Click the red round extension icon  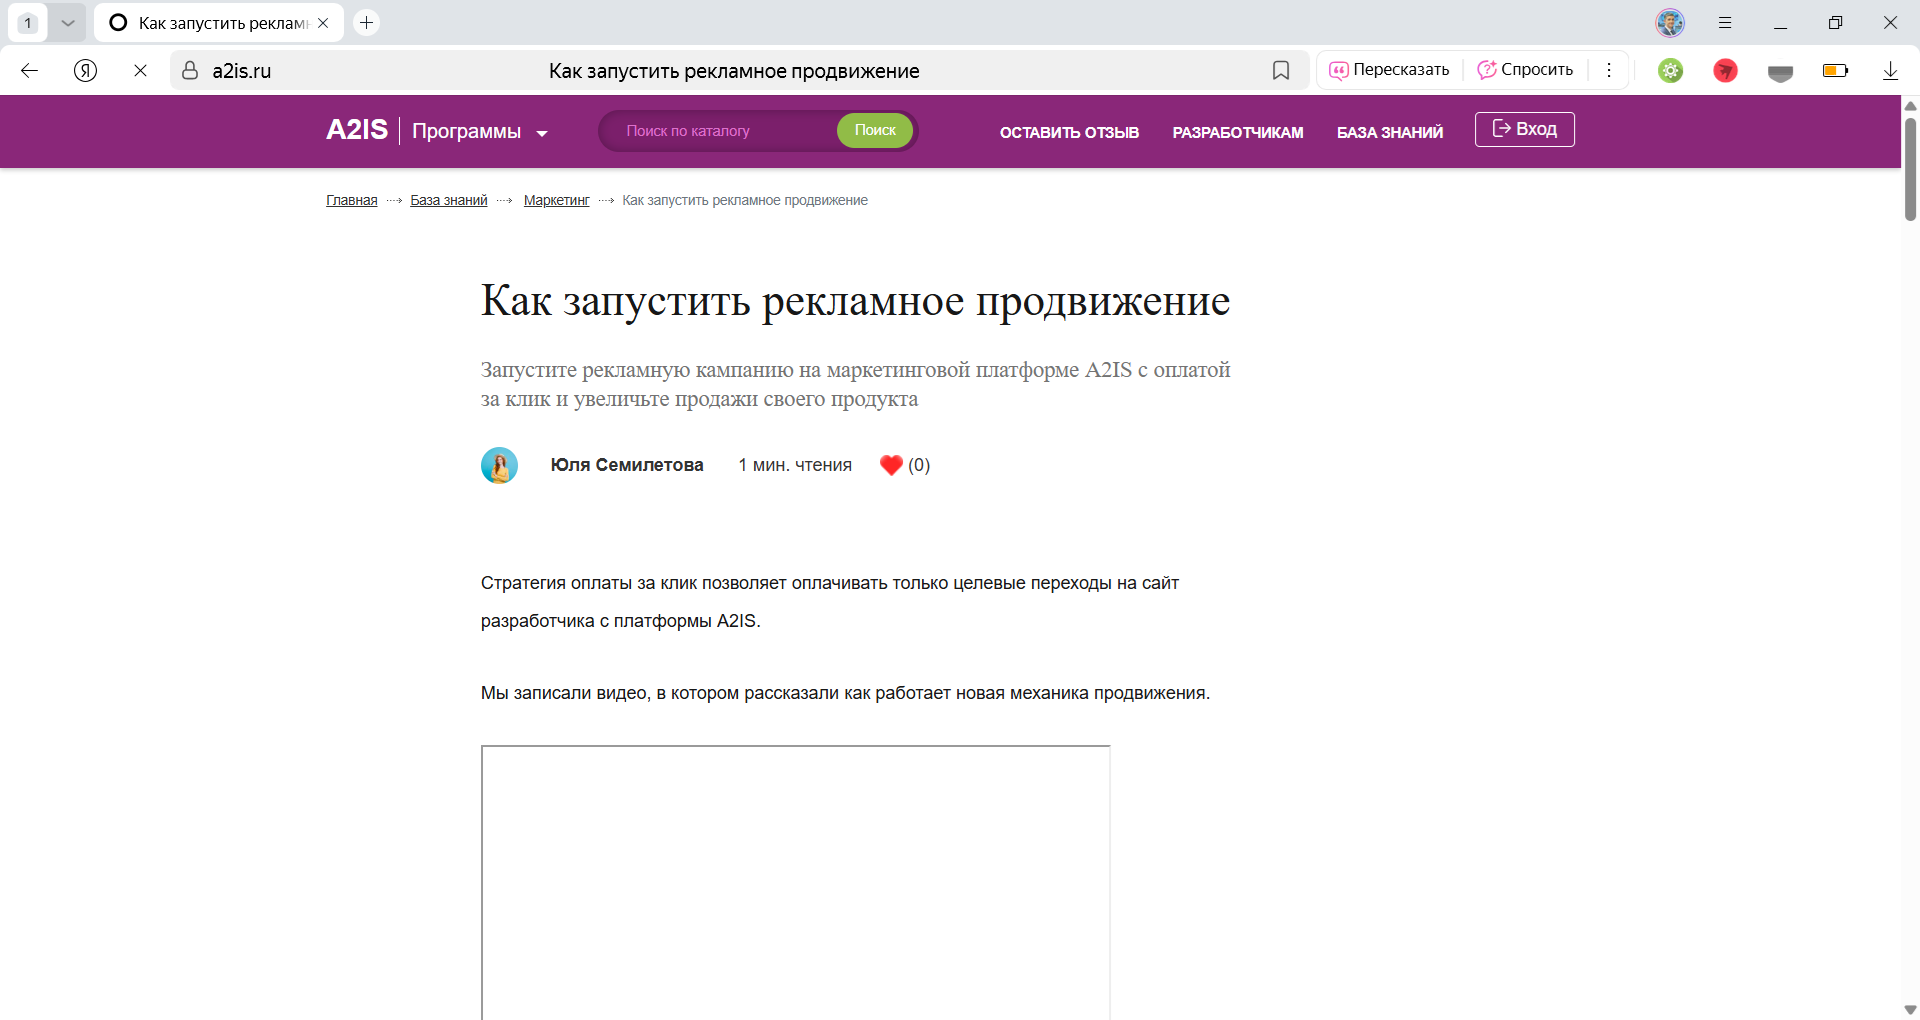pos(1725,70)
